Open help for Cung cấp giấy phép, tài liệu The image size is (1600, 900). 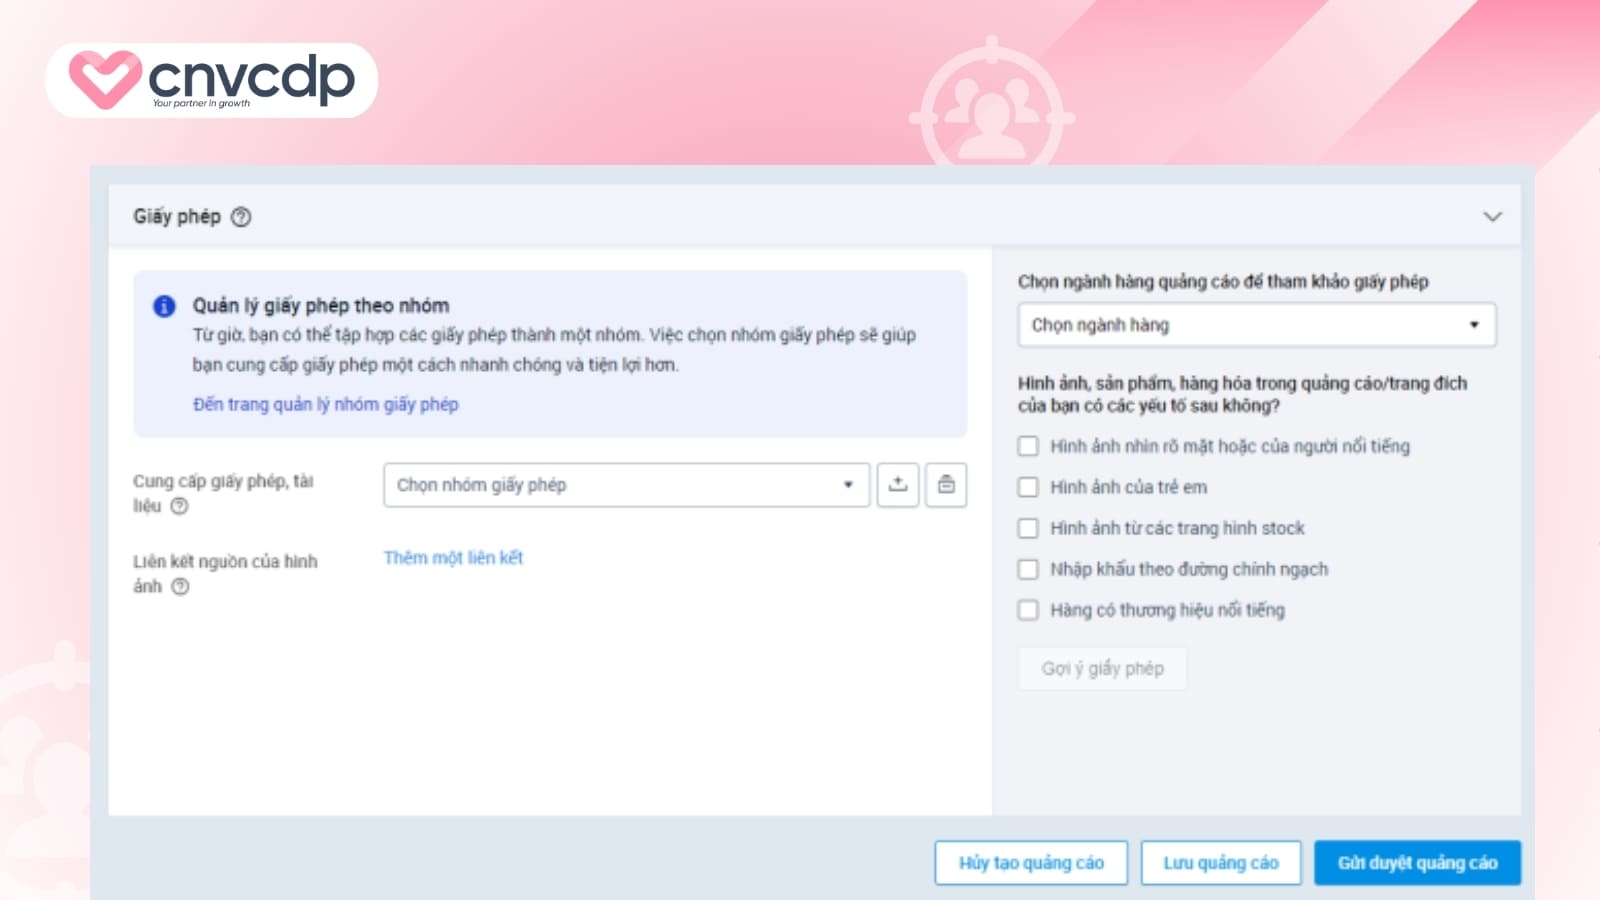click(x=179, y=506)
